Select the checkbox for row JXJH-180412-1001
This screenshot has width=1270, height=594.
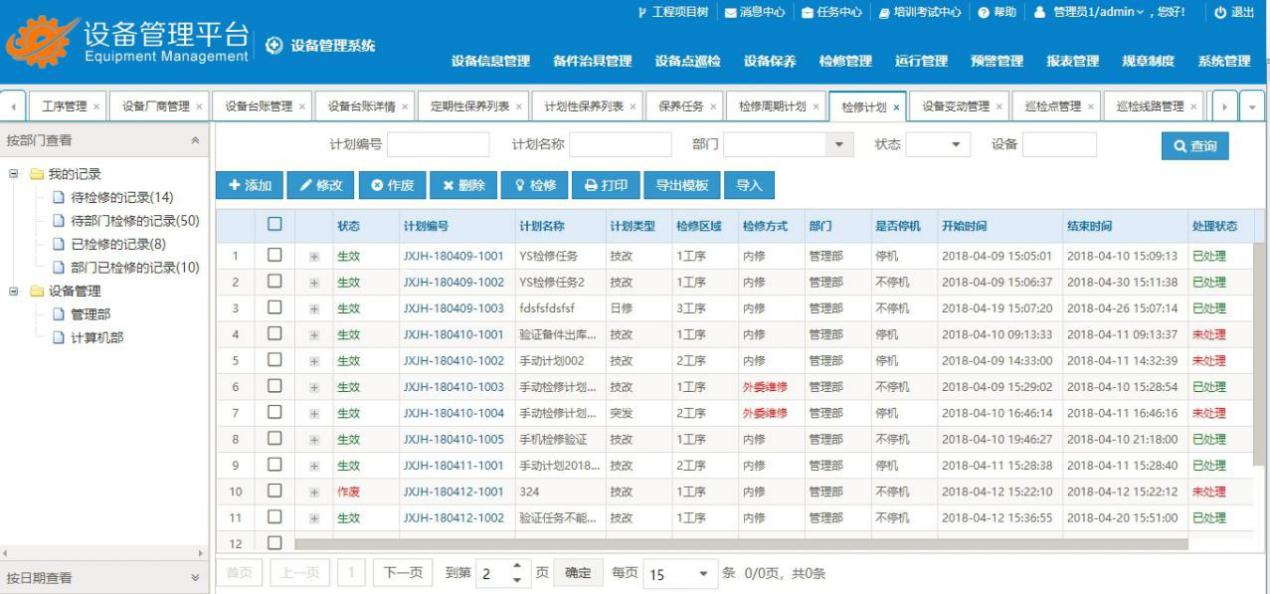[x=274, y=491]
